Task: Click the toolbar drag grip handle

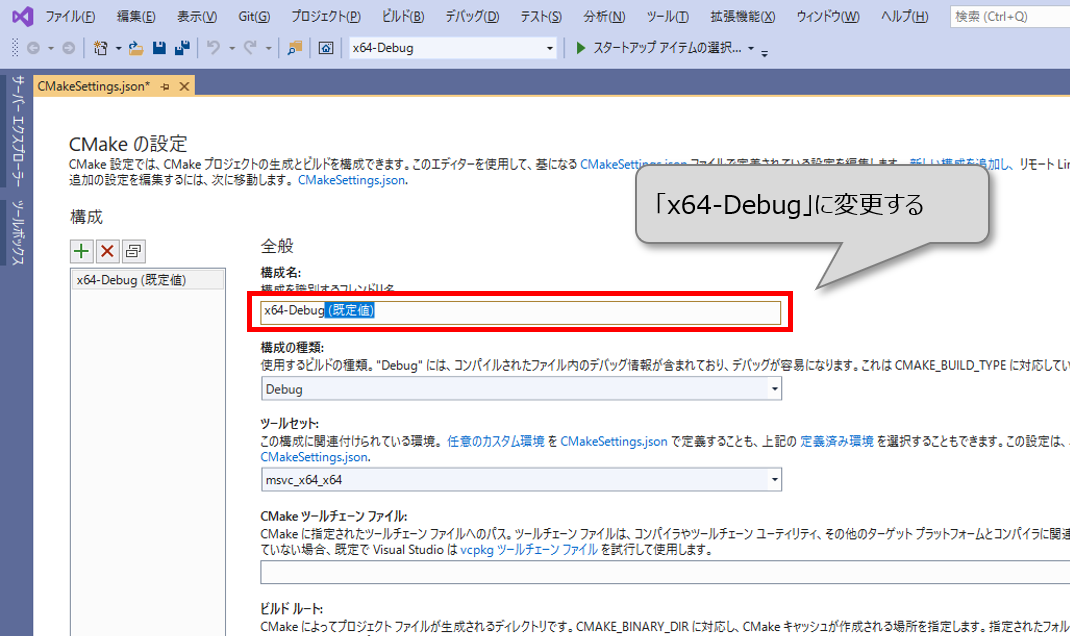Action: tap(15, 48)
